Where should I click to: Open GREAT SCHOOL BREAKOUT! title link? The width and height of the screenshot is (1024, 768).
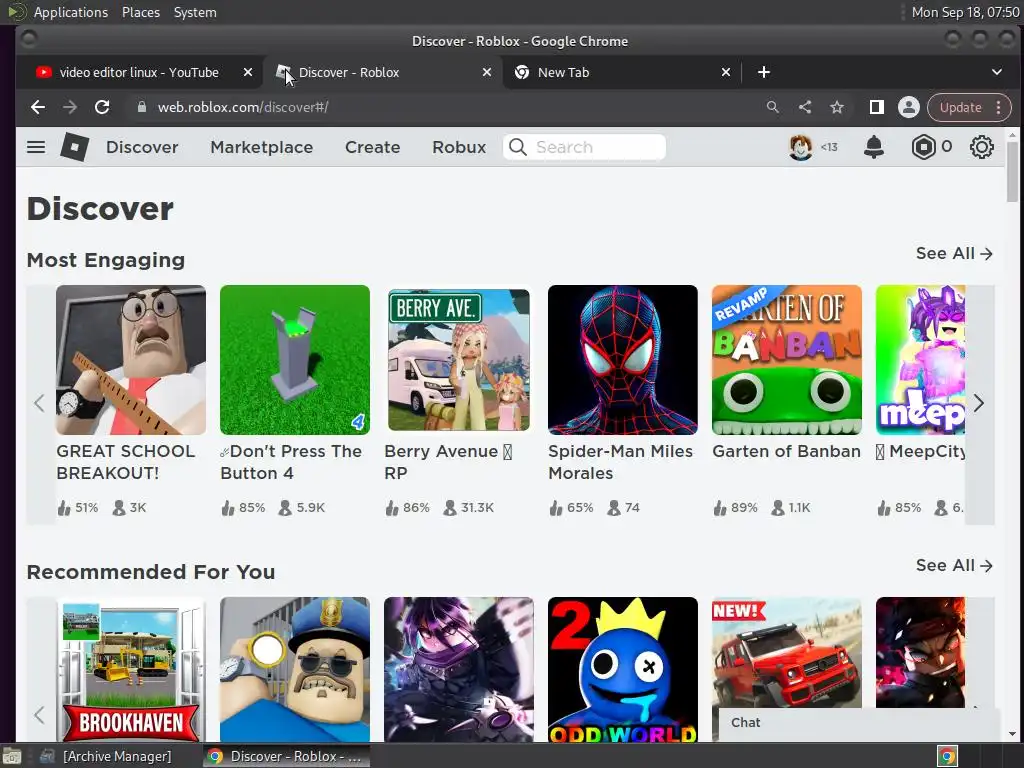(125, 462)
